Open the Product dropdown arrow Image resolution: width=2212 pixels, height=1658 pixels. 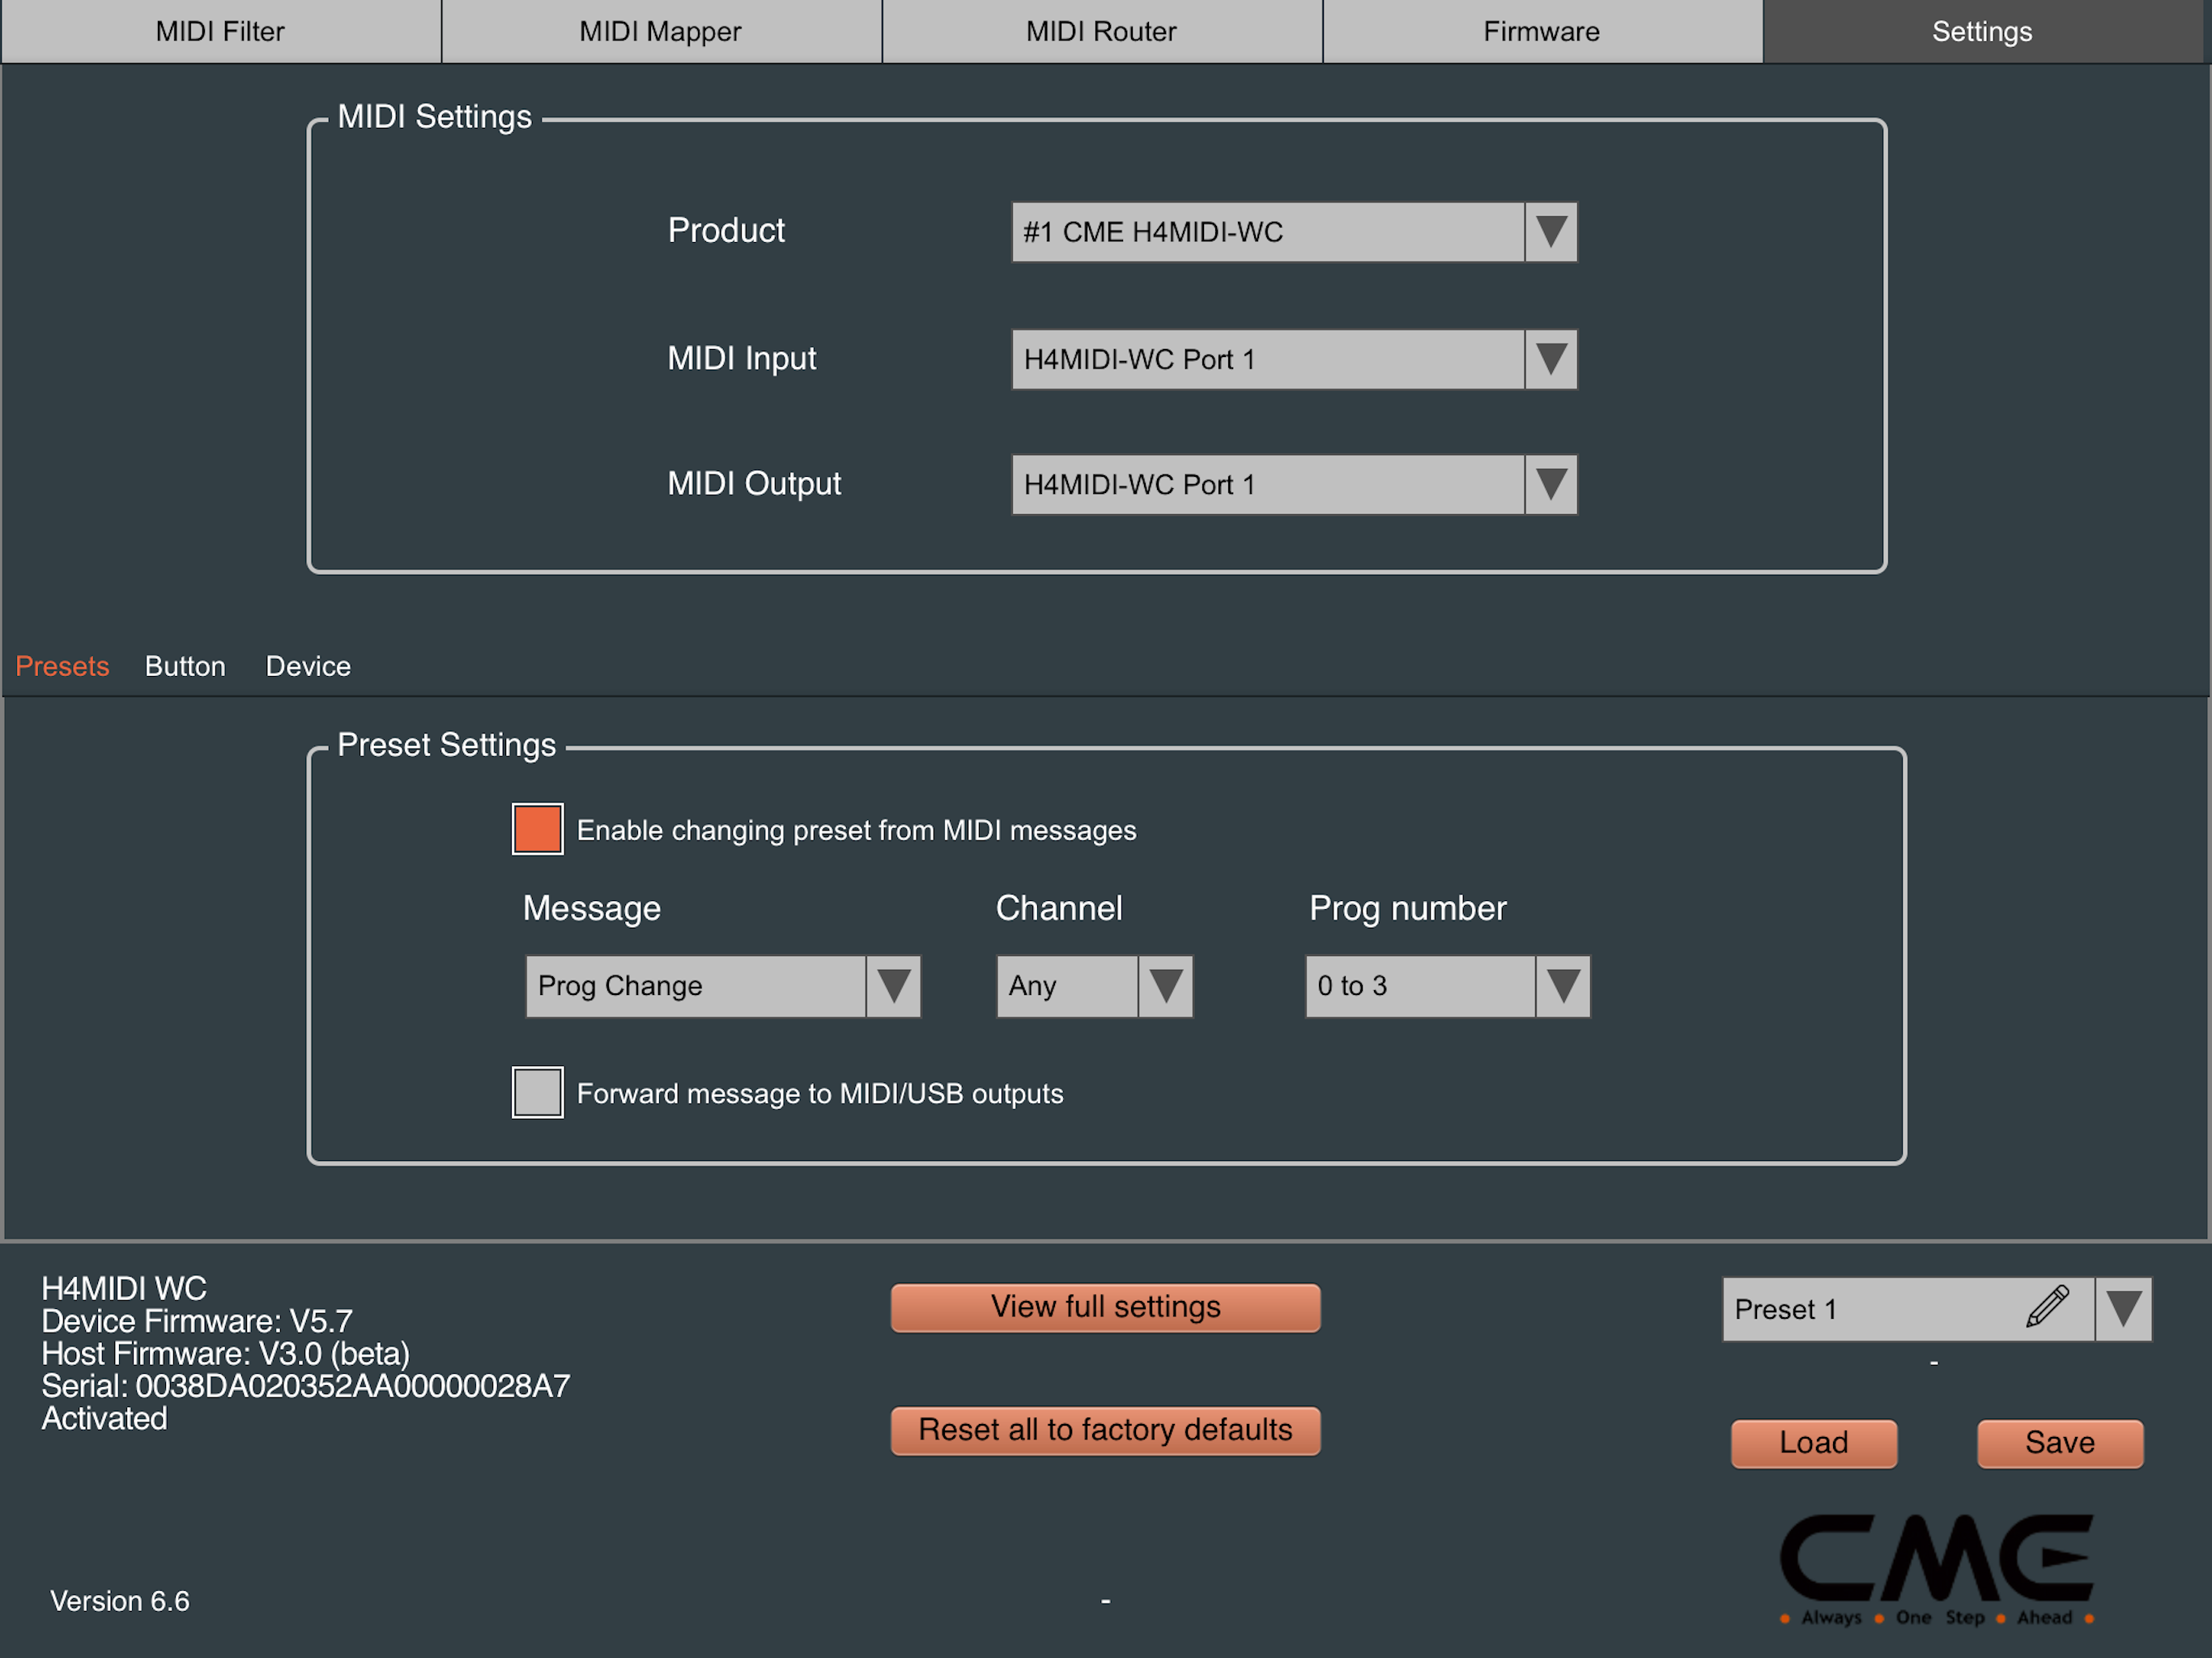click(x=1551, y=232)
